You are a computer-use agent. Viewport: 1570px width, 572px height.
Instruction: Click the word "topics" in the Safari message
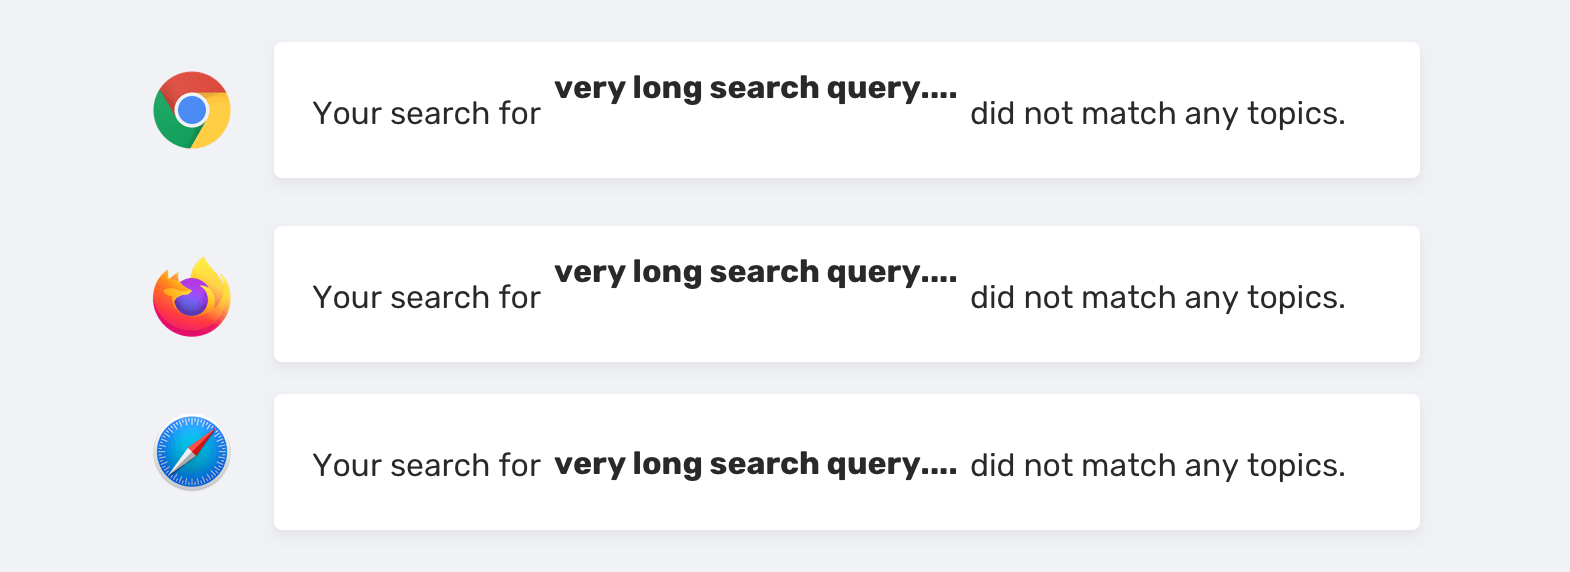pos(1294,466)
